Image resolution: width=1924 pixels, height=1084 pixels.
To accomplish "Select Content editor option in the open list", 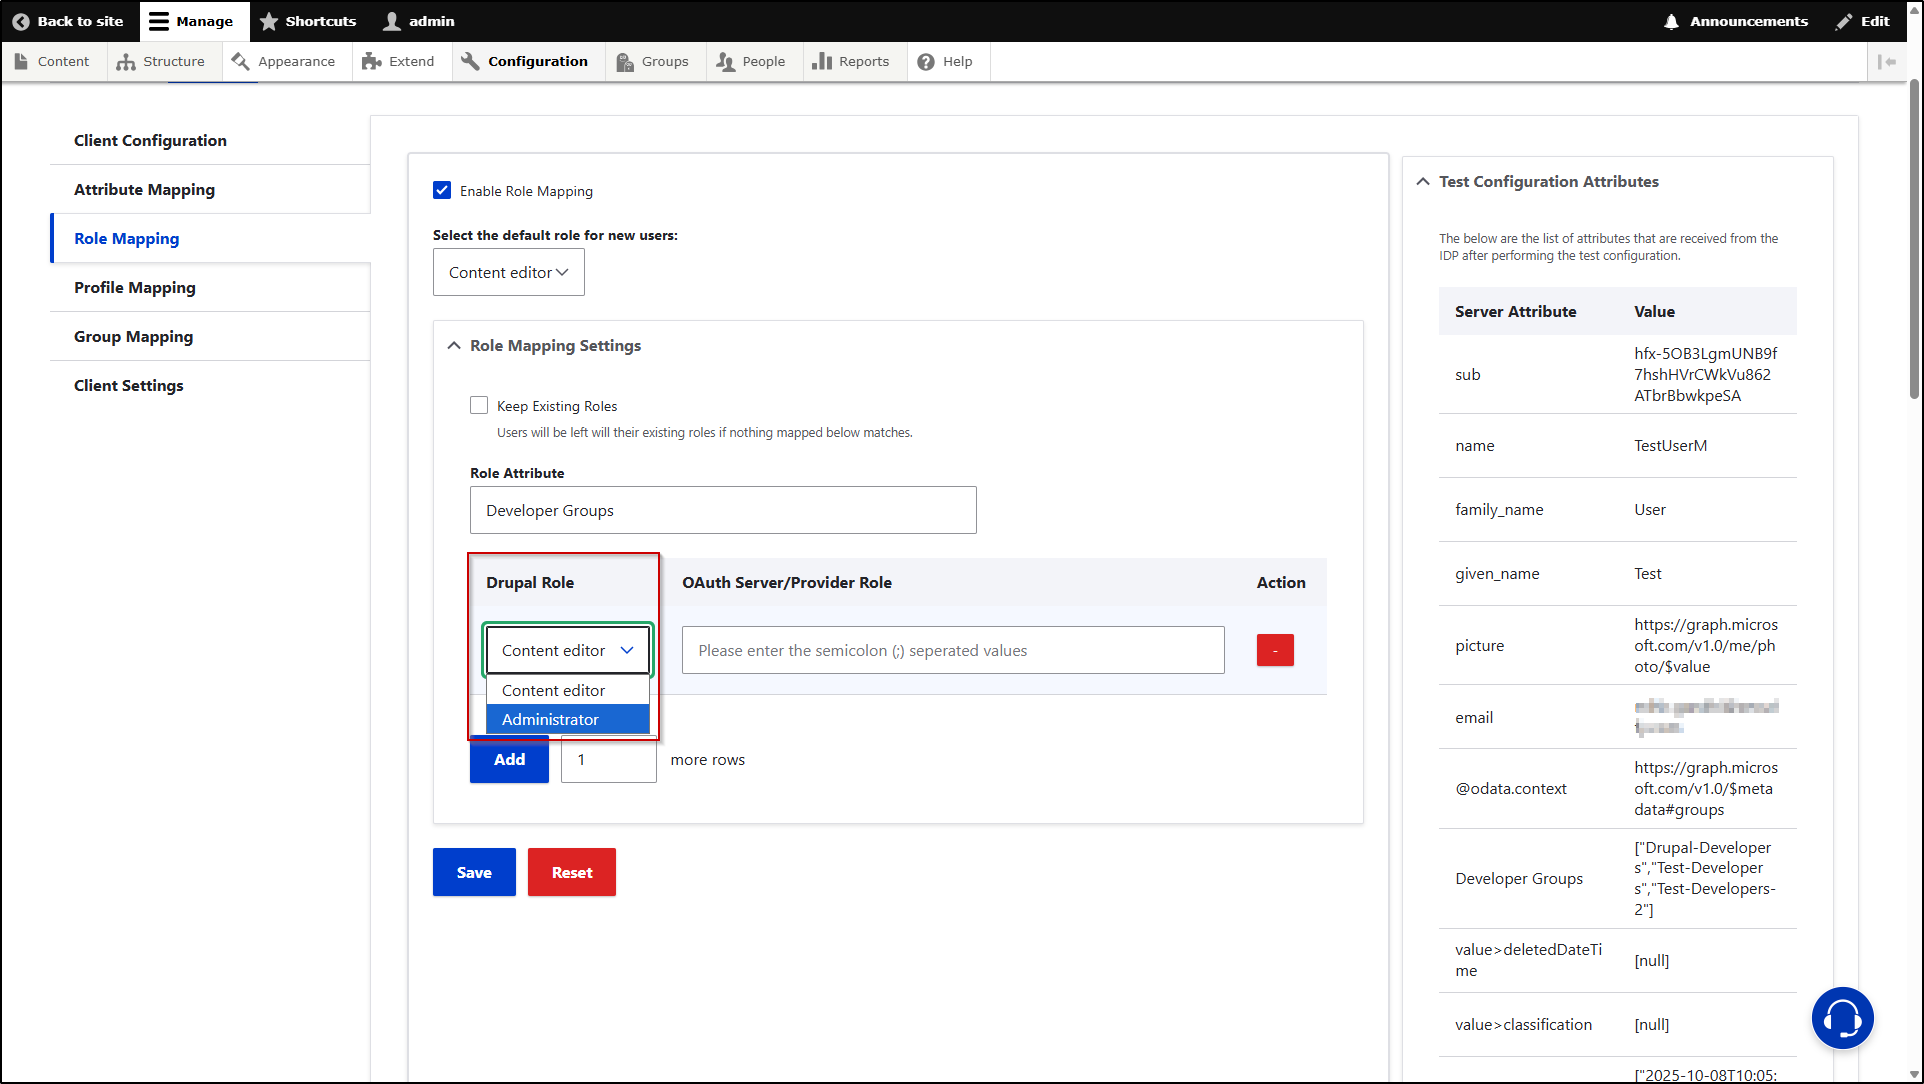I will [x=568, y=690].
